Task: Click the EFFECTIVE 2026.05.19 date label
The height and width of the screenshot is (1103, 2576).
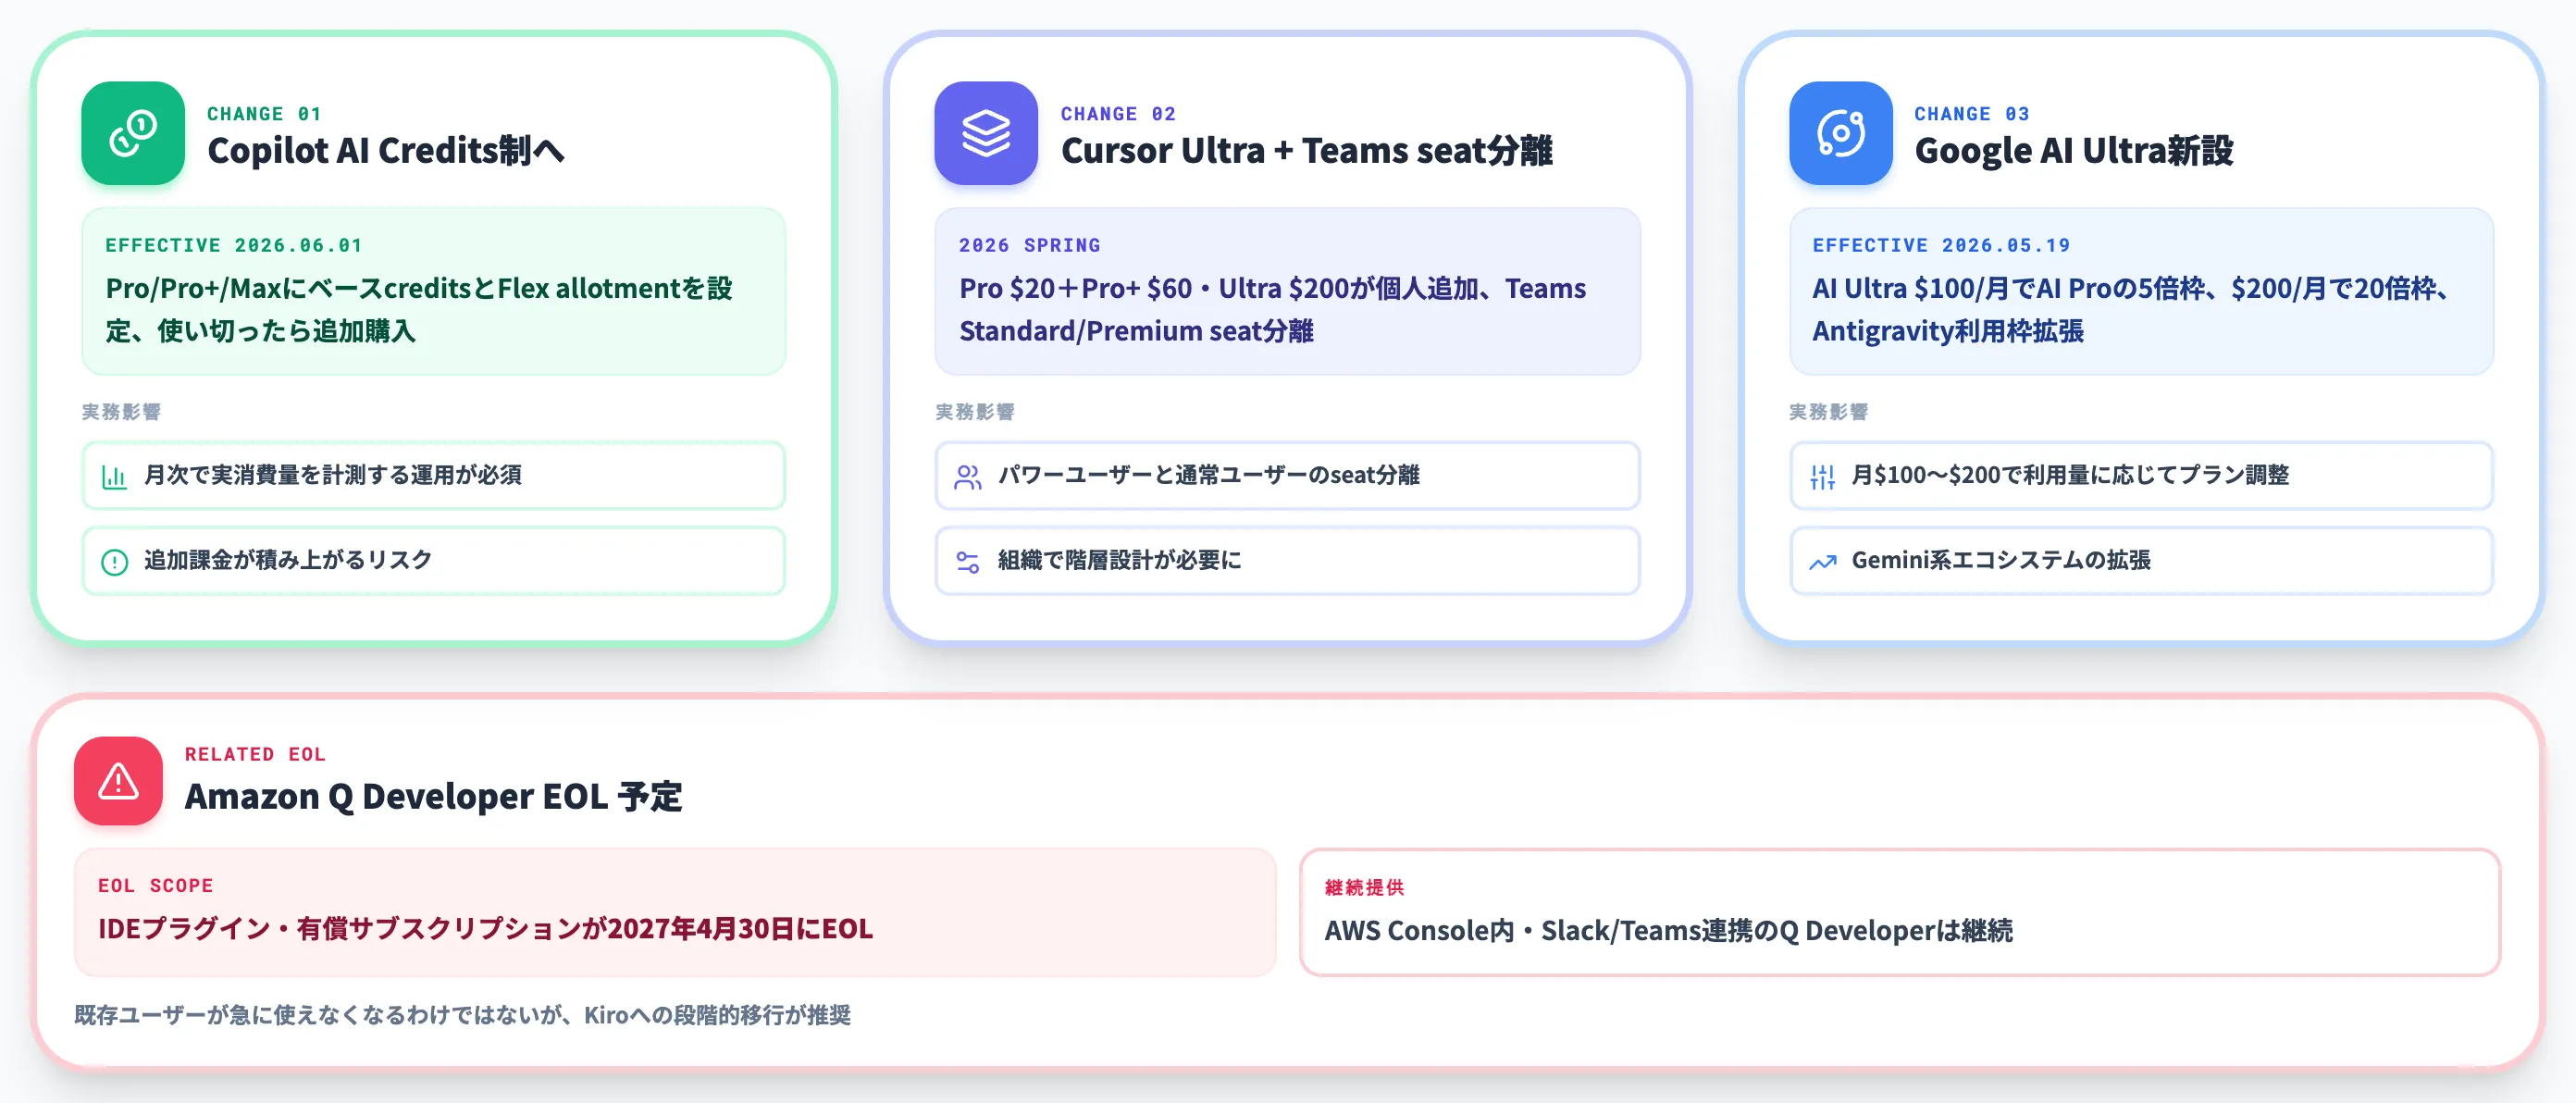Action: [x=1941, y=245]
